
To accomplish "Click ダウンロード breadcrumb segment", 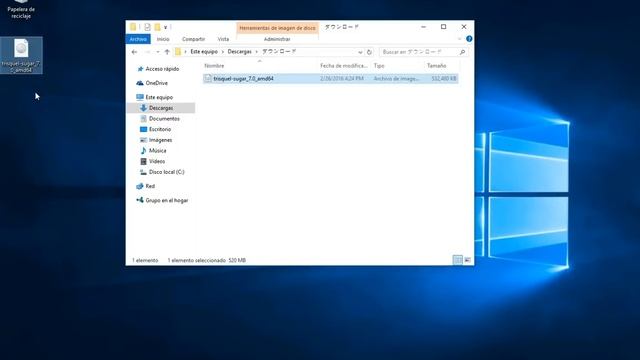I will pyautogui.click(x=279, y=52).
